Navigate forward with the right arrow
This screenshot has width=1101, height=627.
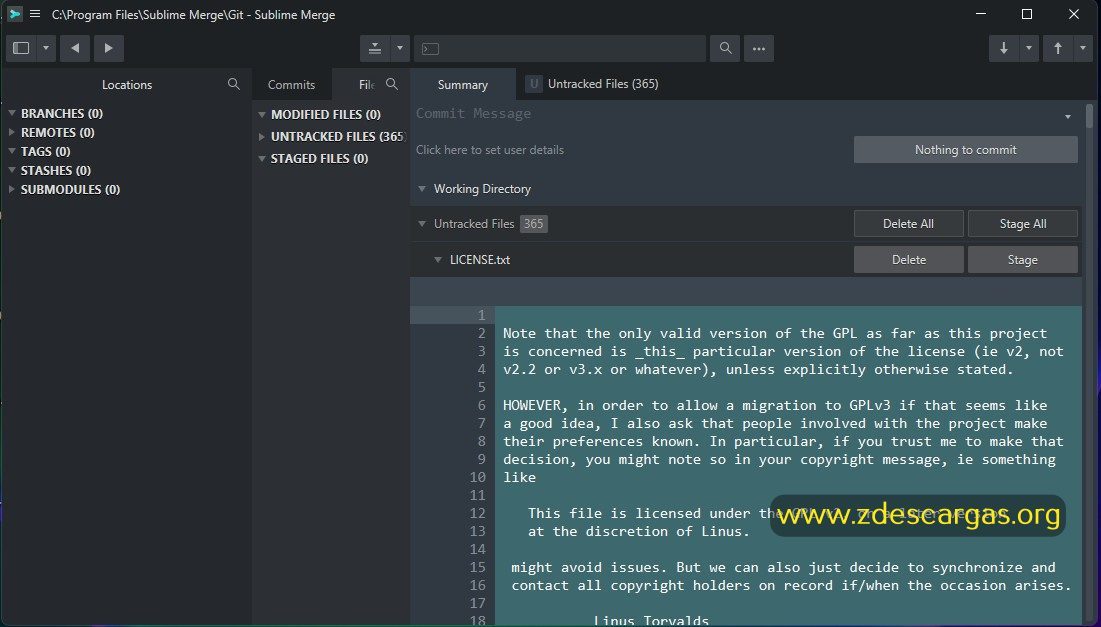(x=109, y=48)
